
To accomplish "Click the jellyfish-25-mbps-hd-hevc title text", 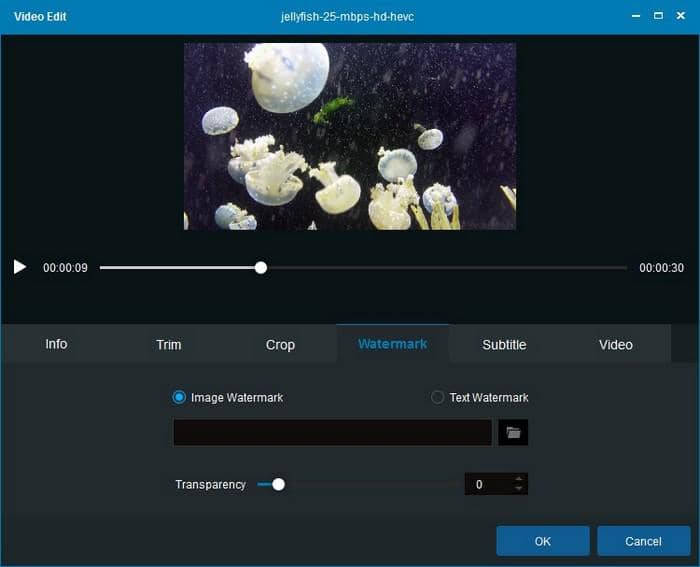I will point(347,17).
